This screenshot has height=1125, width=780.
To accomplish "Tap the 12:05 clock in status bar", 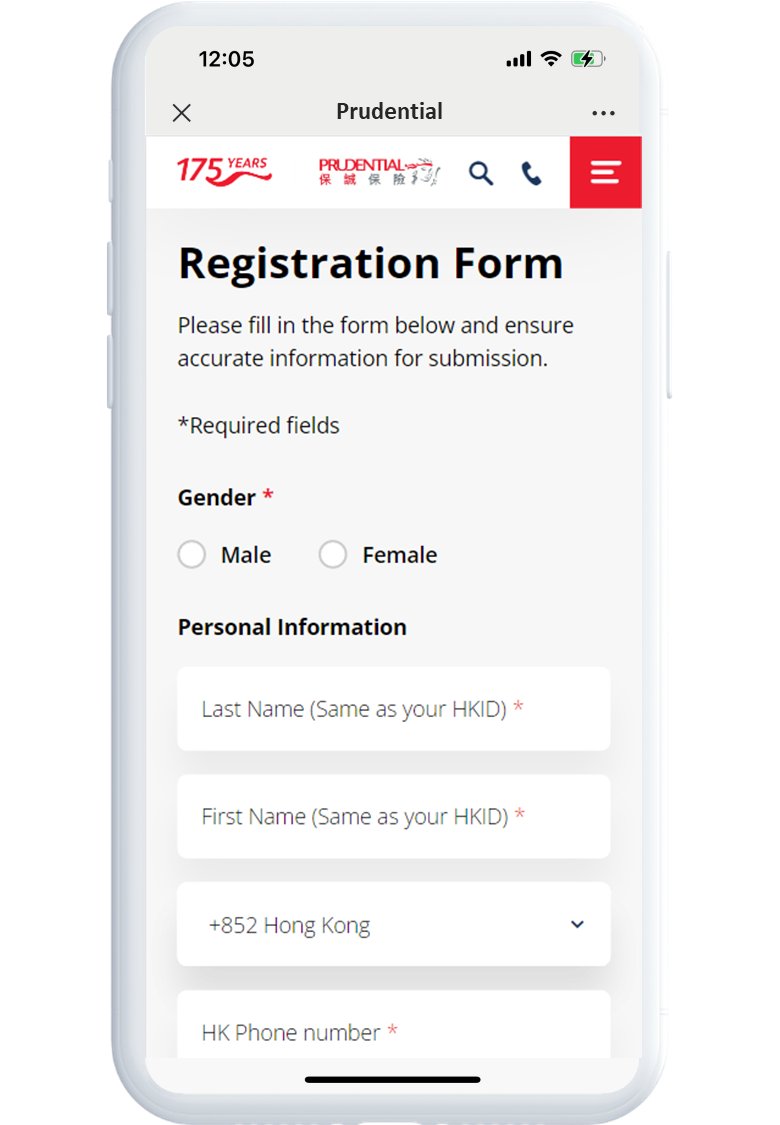I will pyautogui.click(x=226, y=59).
